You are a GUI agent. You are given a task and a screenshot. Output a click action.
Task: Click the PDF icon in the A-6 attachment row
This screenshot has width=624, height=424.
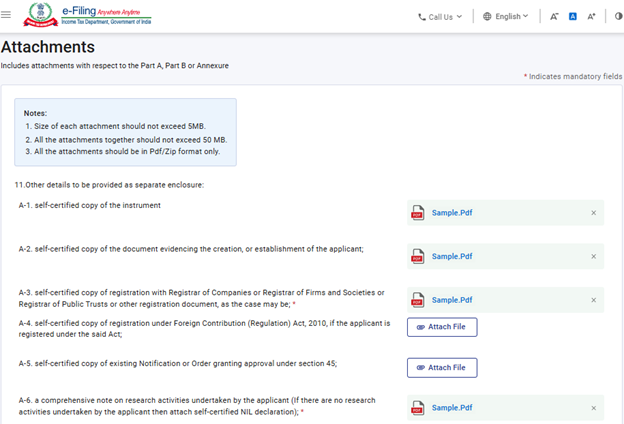[418, 407]
